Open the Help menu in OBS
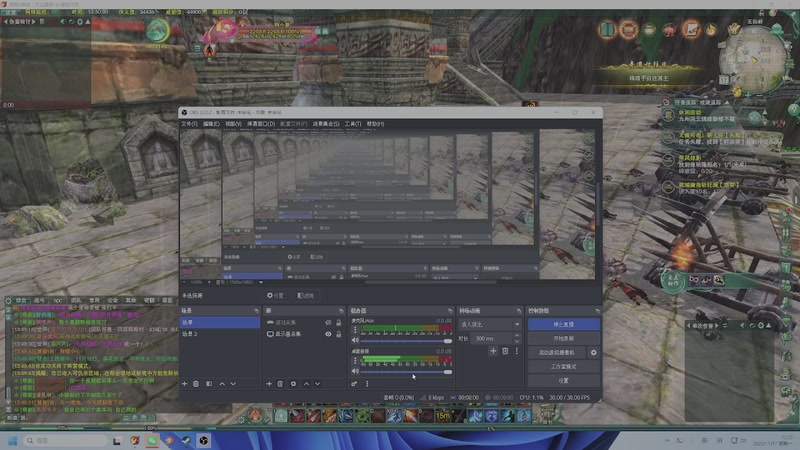The height and width of the screenshot is (450, 800). click(x=375, y=124)
